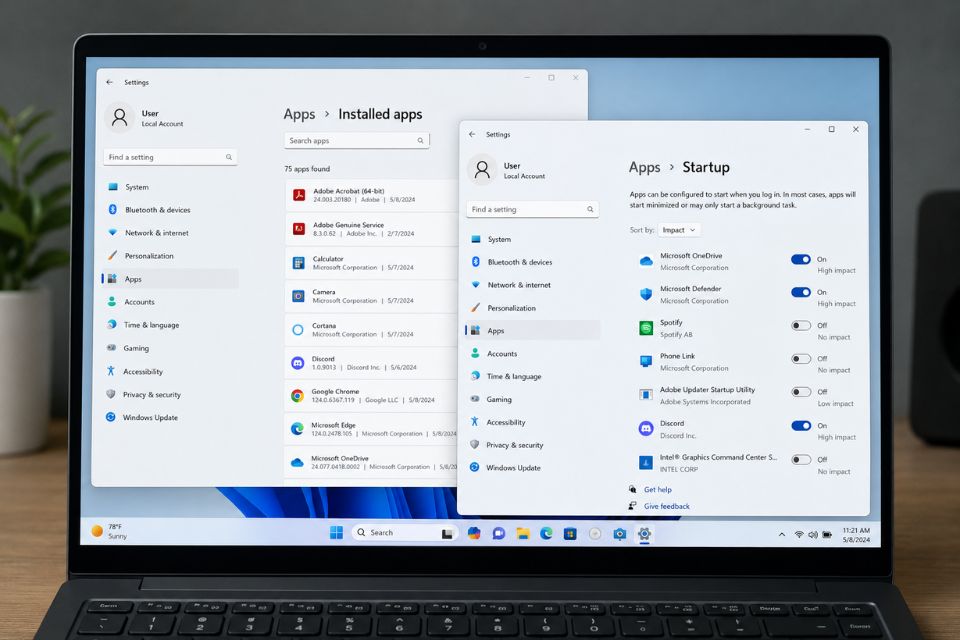The image size is (960, 640).
Task: Open the Windows Start menu on taskbar
Action: tap(336, 532)
